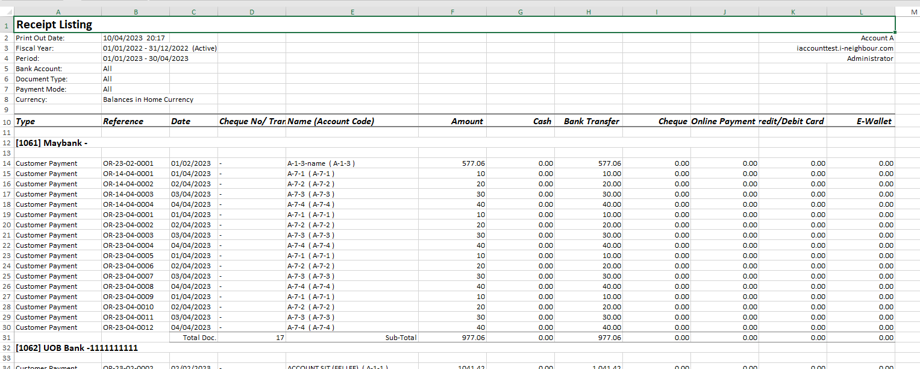Click the Type column heading cell
This screenshot has width=920, height=369.
coord(58,121)
